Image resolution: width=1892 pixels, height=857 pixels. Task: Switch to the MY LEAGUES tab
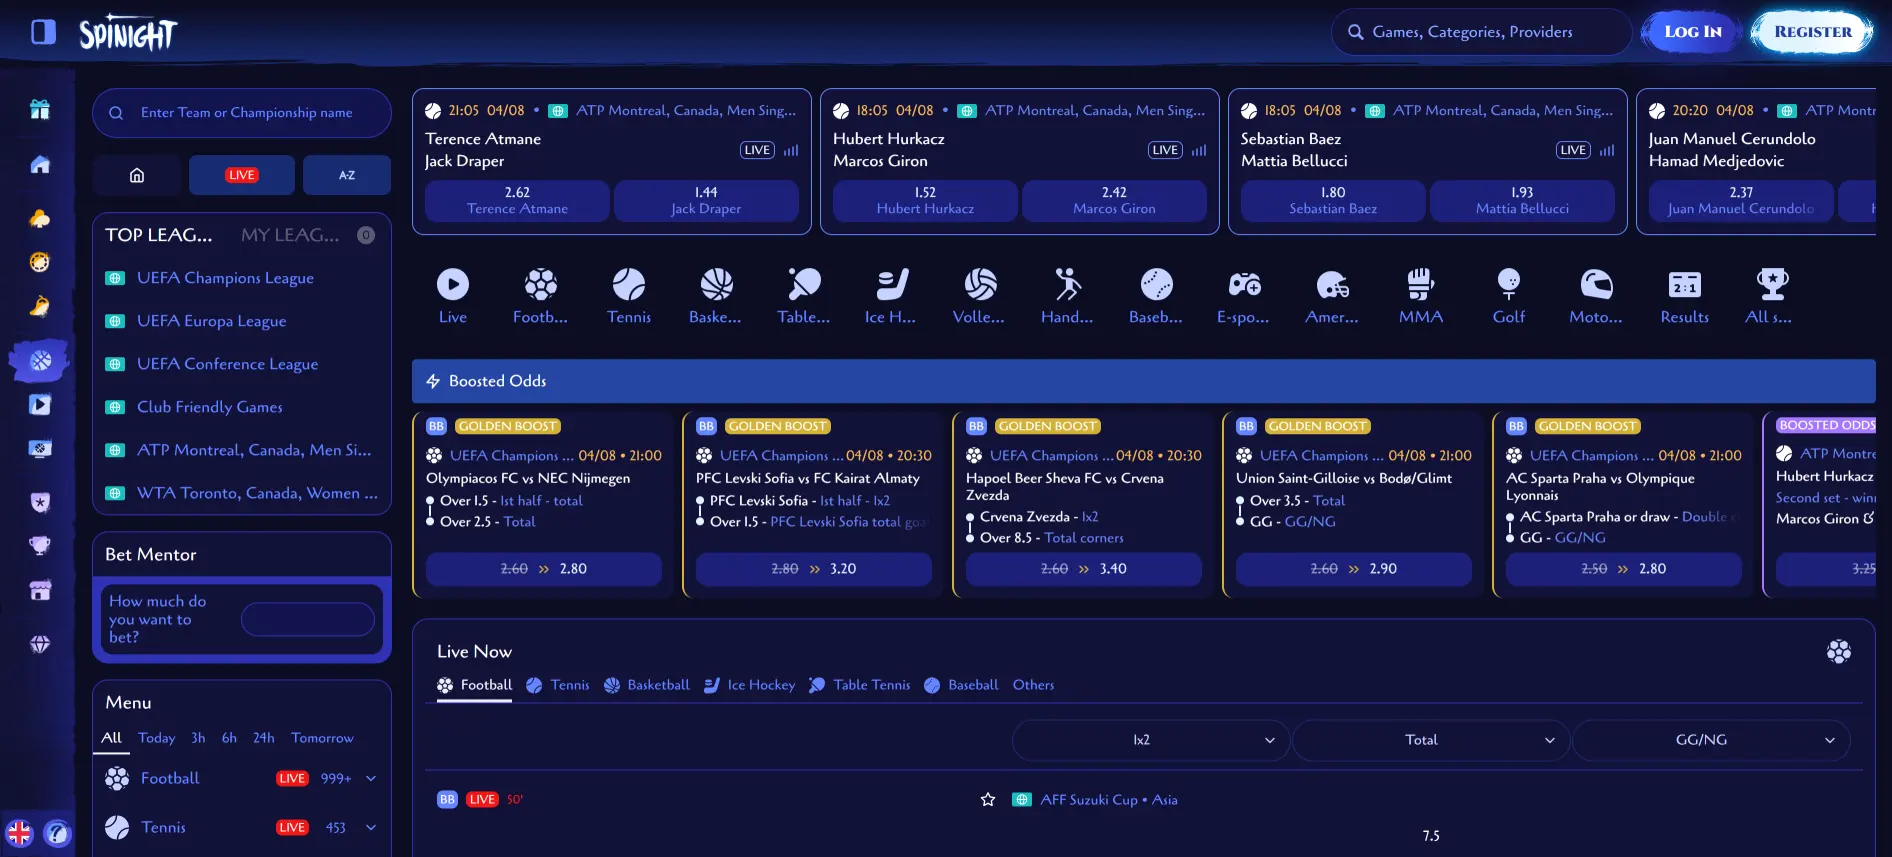pyautogui.click(x=290, y=235)
